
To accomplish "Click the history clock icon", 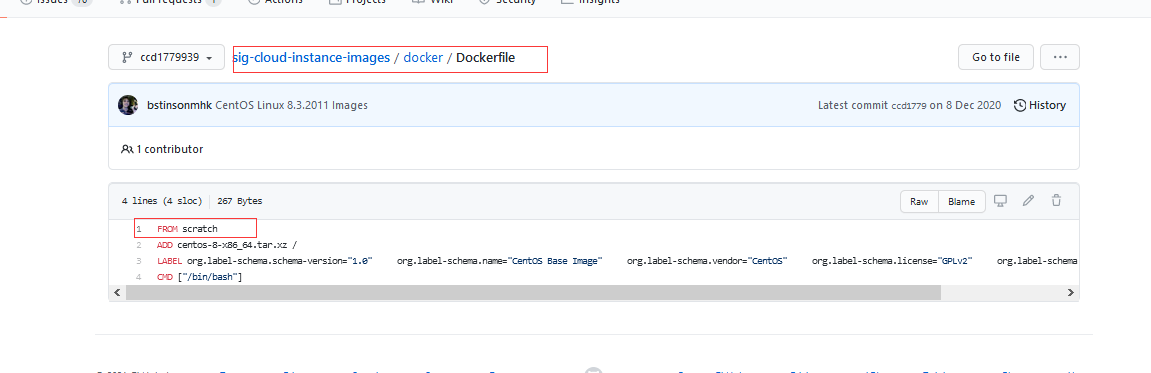I will coord(1020,105).
